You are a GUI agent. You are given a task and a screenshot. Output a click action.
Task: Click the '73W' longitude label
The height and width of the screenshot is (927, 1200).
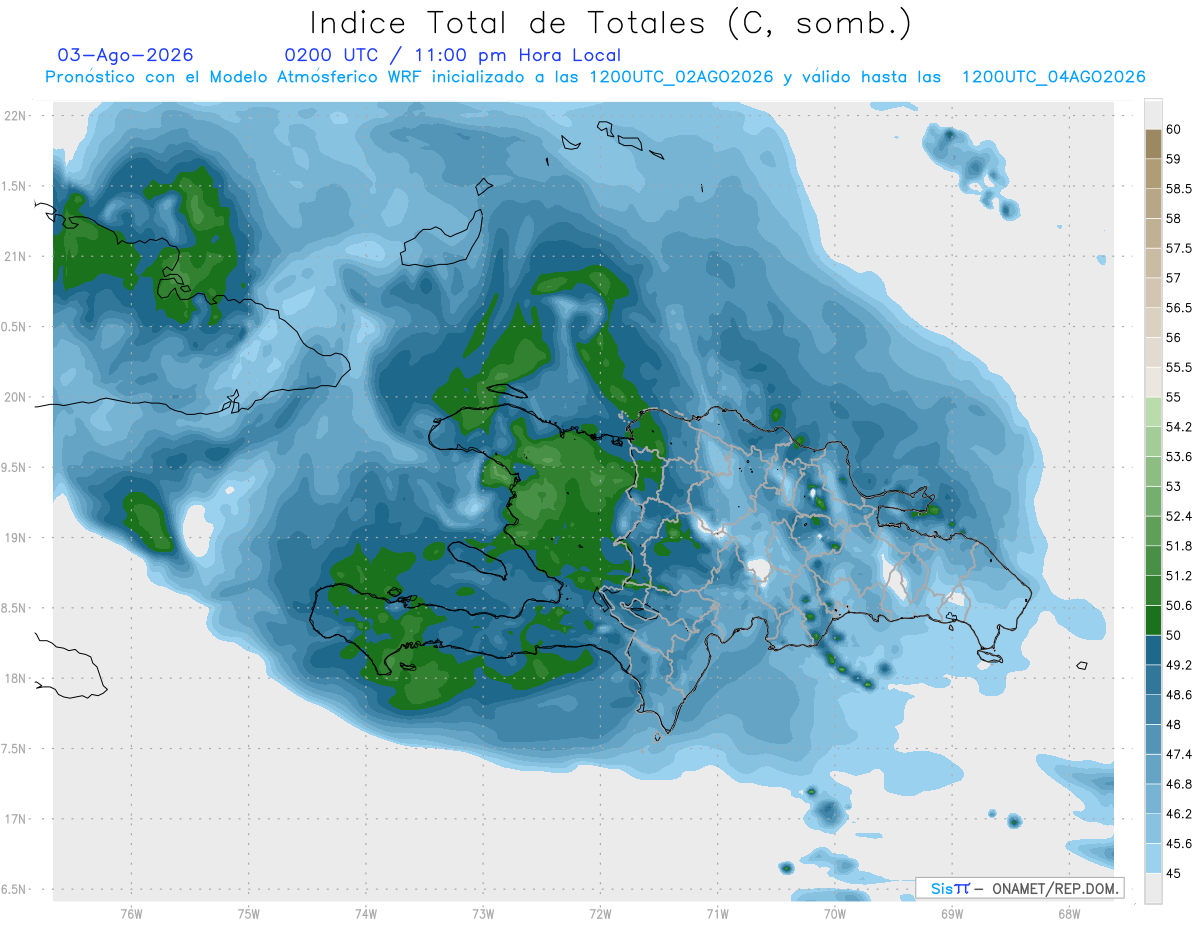click(483, 913)
